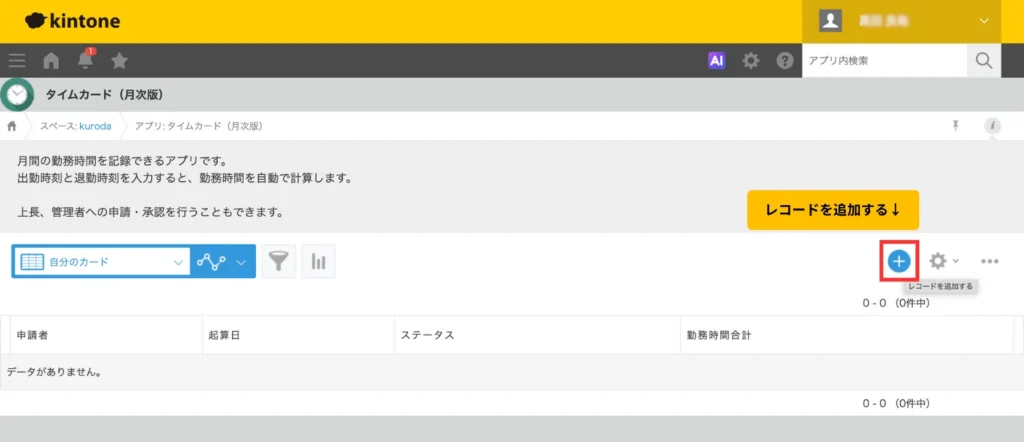Click the search magnifier button
The image size is (1024, 442).
(984, 61)
